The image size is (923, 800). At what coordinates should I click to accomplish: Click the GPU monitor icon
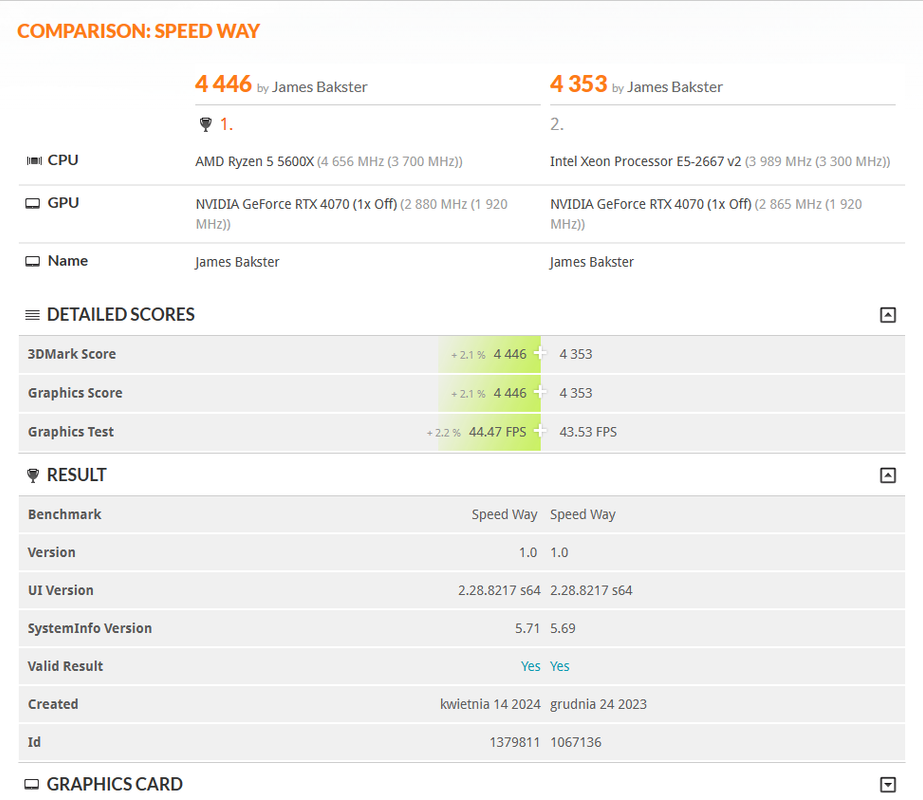click(33, 204)
